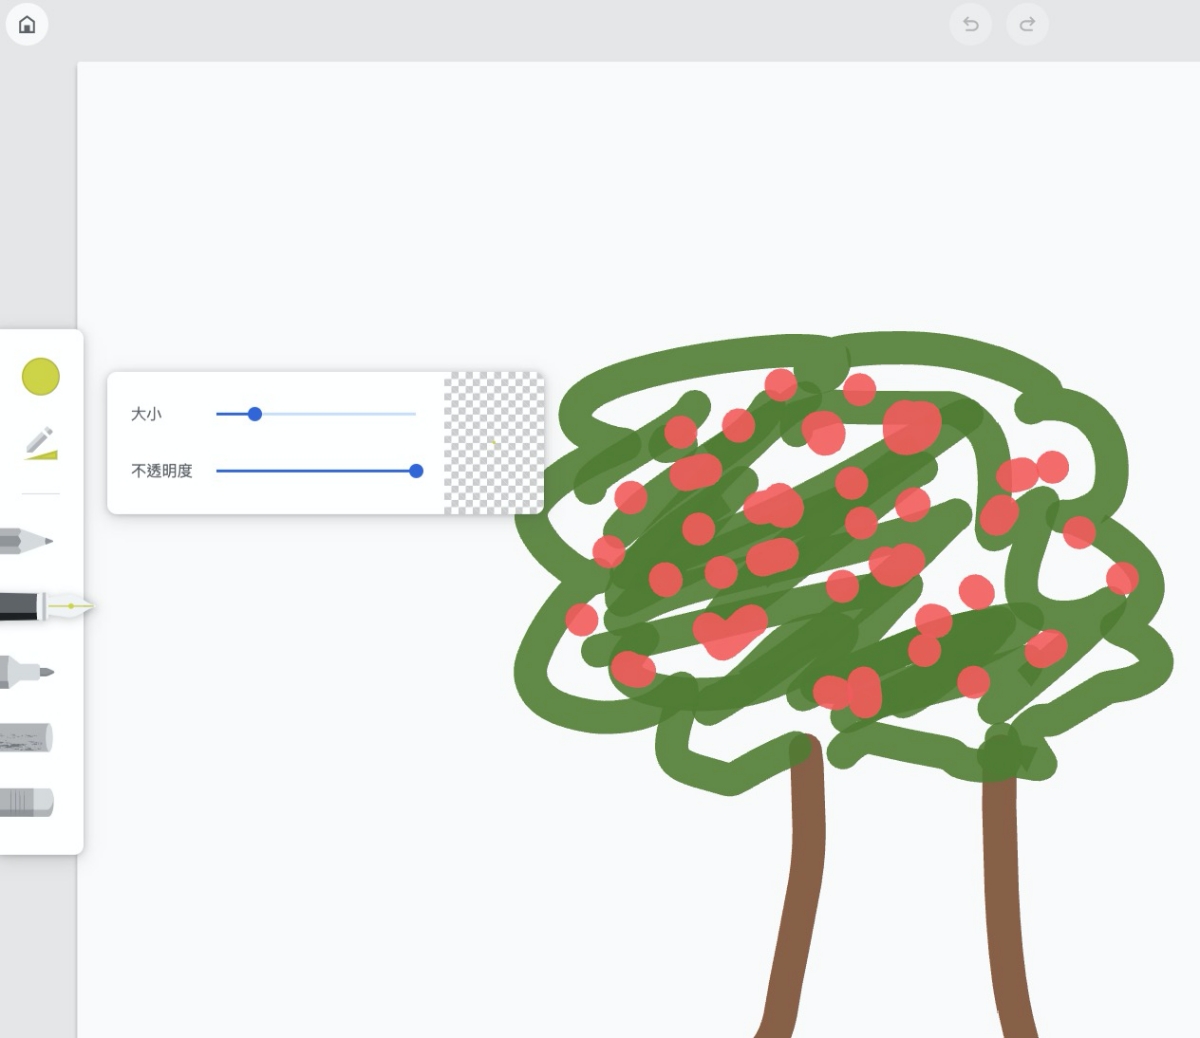Image resolution: width=1200 pixels, height=1038 pixels.
Task: Select the eraser tool
Action: point(27,802)
